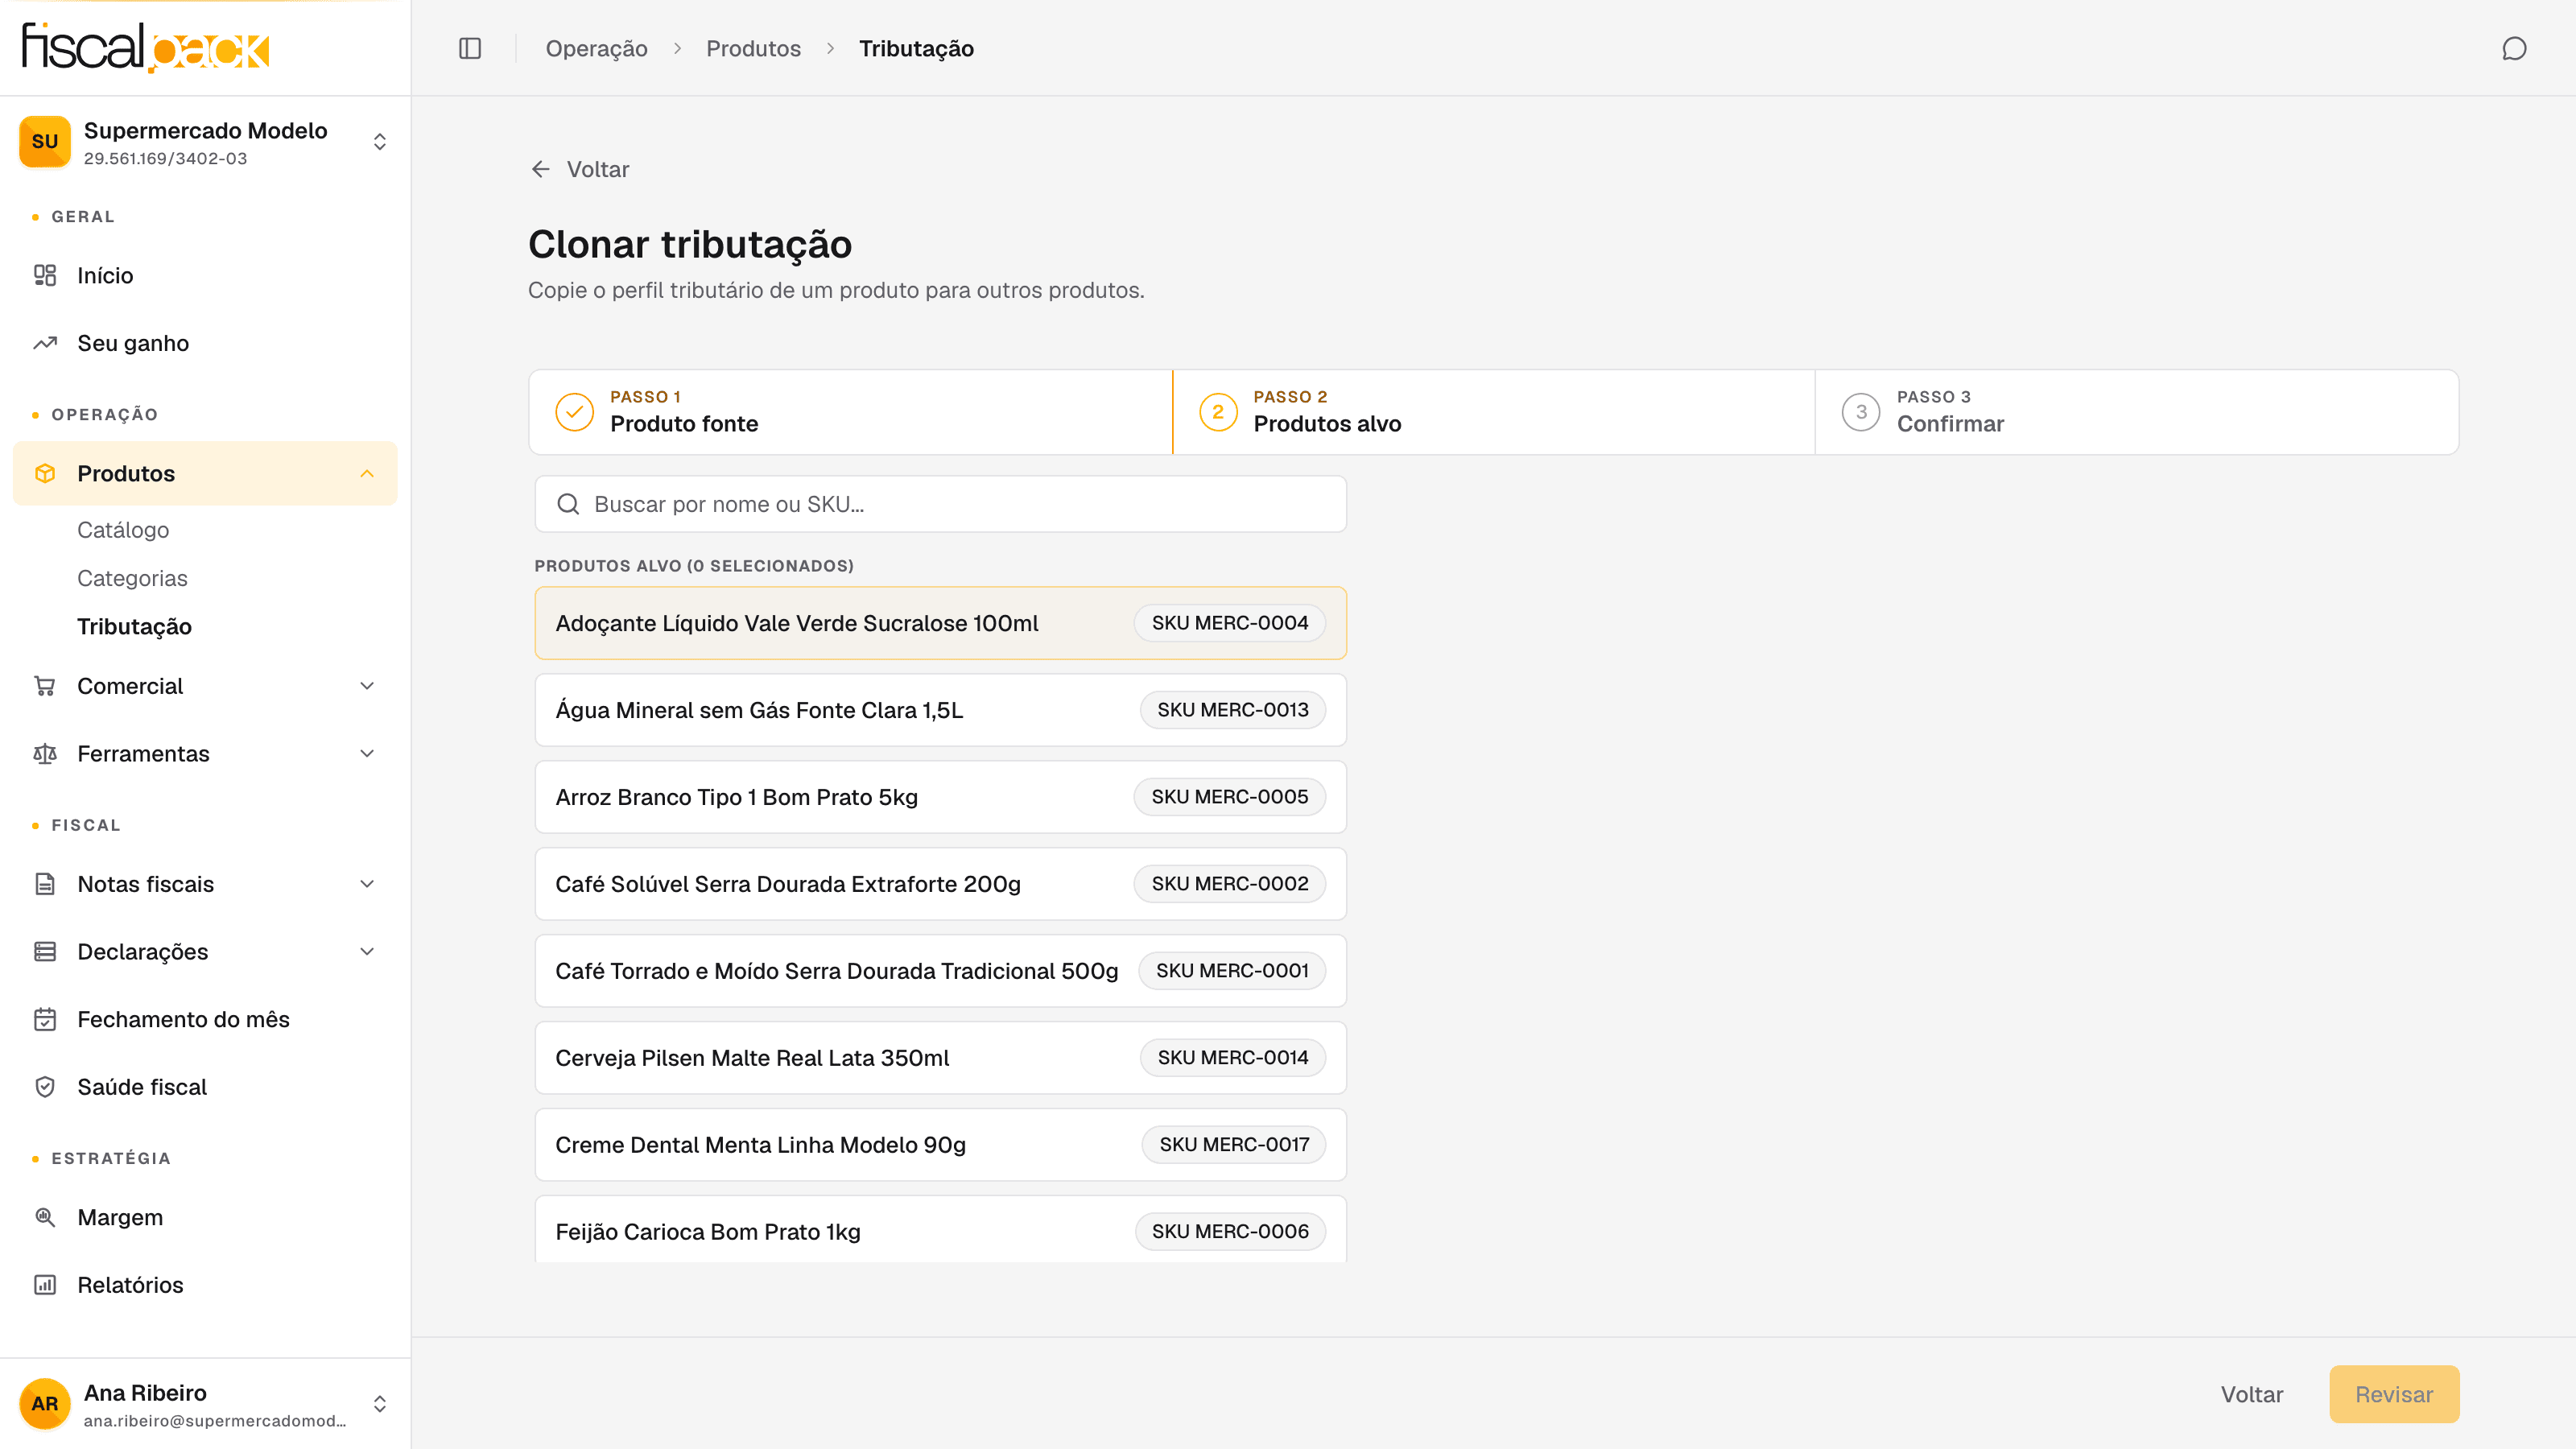
Task: Click the Operação breadcrumb
Action: tap(596, 48)
